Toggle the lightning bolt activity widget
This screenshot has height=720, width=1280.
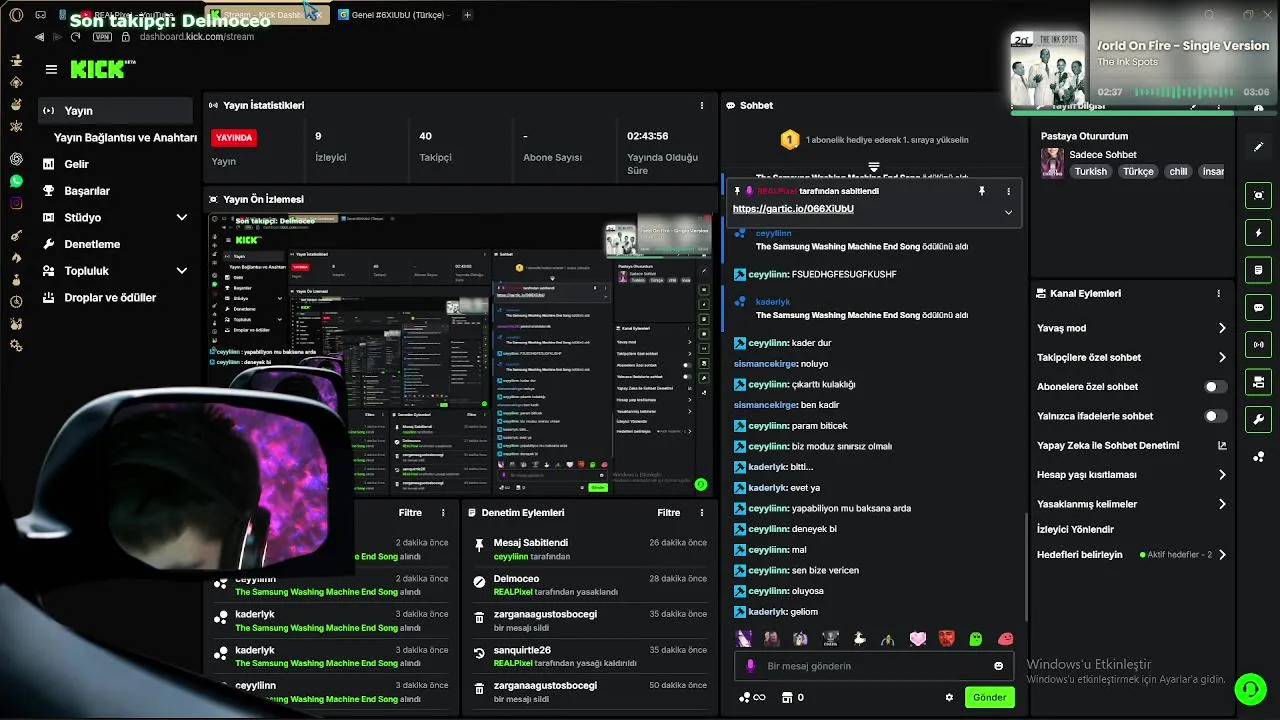pyautogui.click(x=1259, y=233)
